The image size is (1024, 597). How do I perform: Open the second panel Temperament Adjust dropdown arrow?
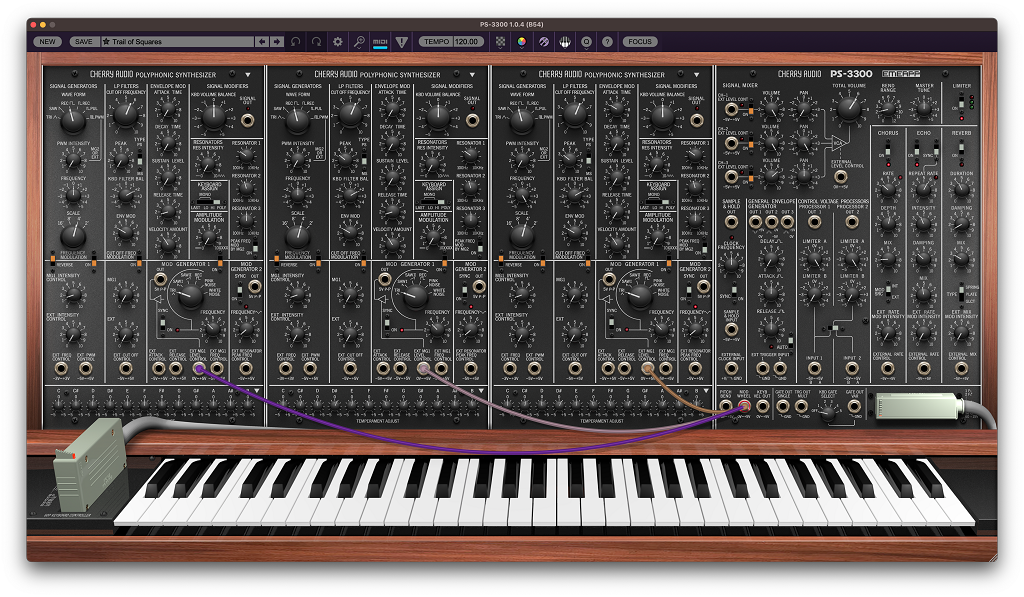[481, 391]
